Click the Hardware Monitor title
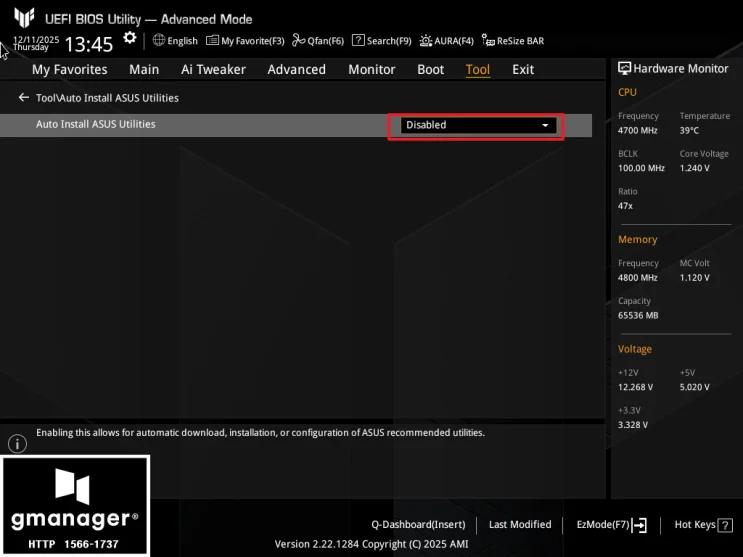This screenshot has height=557, width=743. coord(680,69)
